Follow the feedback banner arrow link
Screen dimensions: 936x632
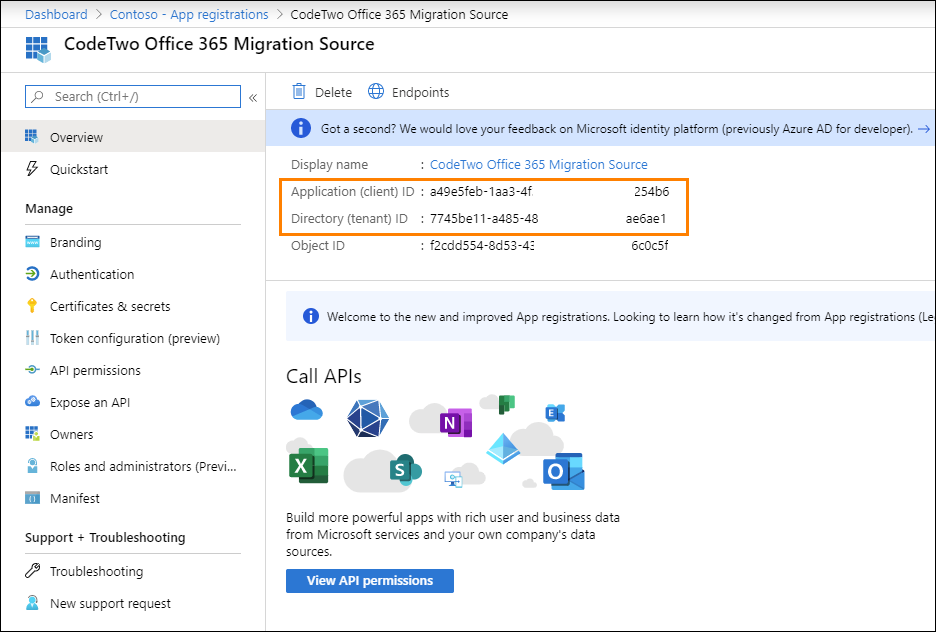click(x=924, y=128)
